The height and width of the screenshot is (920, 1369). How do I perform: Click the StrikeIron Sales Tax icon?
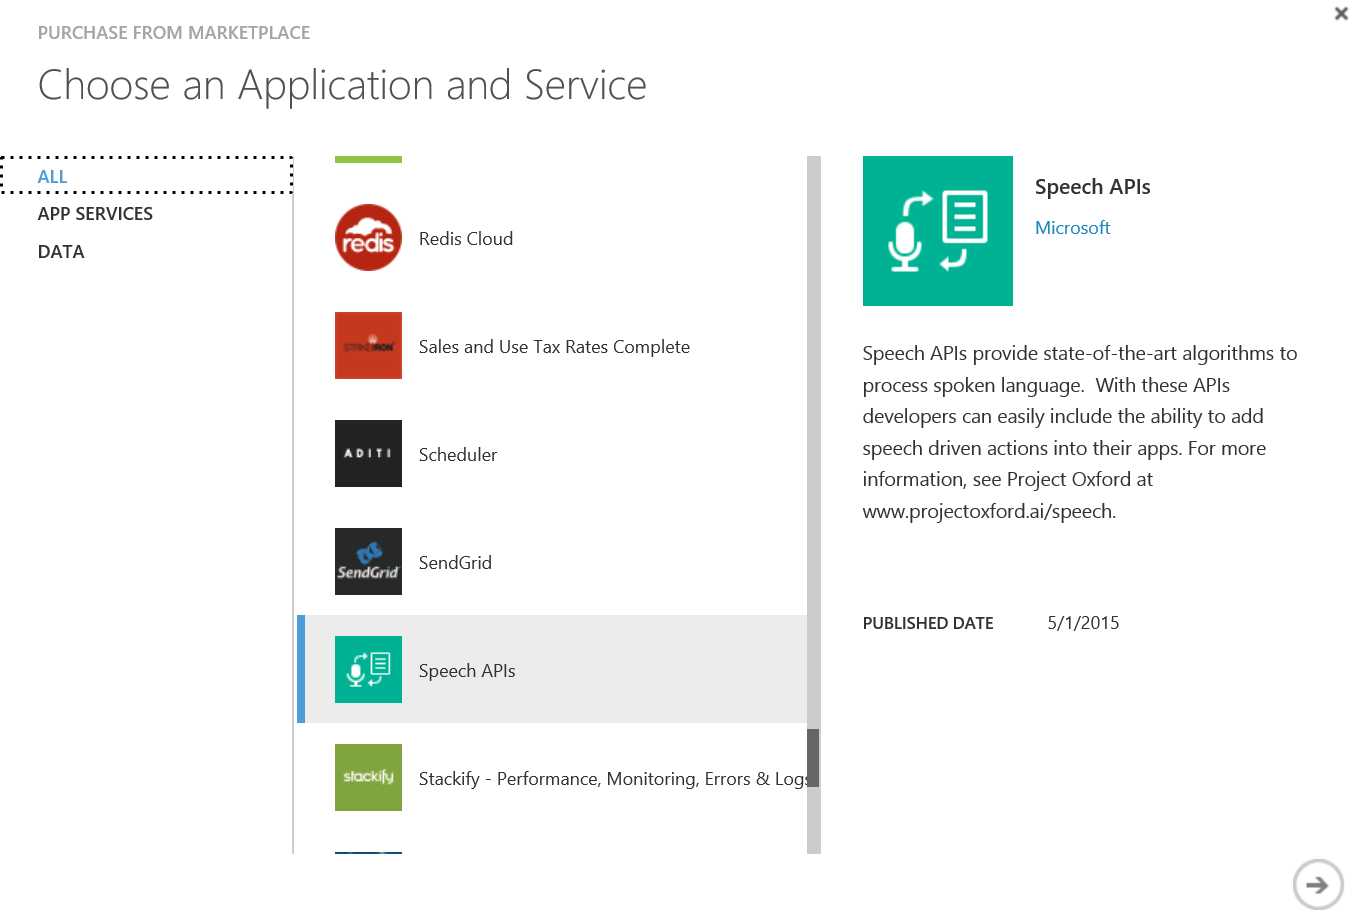click(x=368, y=346)
